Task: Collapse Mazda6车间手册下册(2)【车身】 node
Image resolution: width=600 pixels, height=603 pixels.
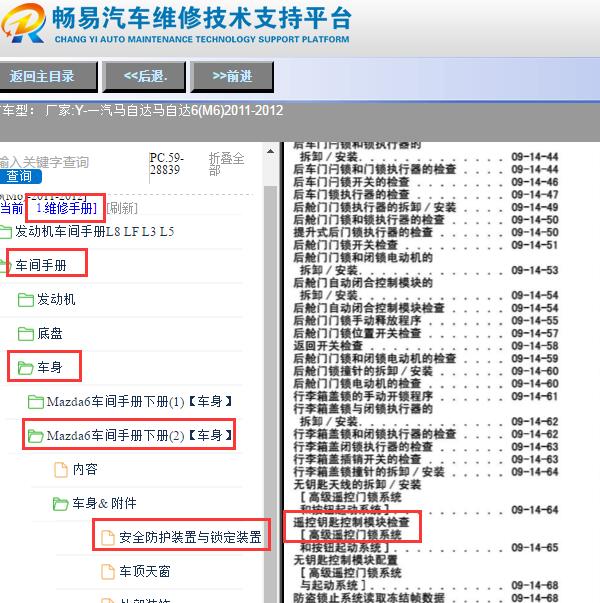Action: point(139,436)
